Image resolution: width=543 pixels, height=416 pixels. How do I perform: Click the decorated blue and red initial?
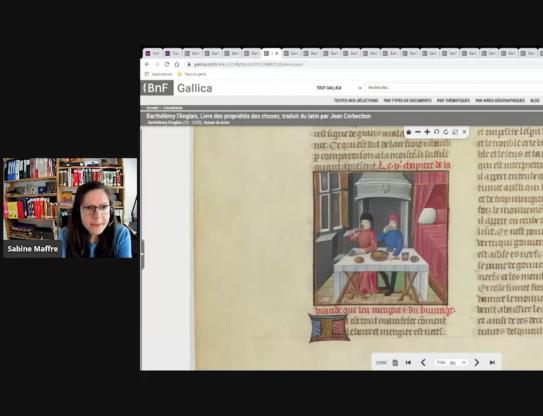tap(329, 328)
